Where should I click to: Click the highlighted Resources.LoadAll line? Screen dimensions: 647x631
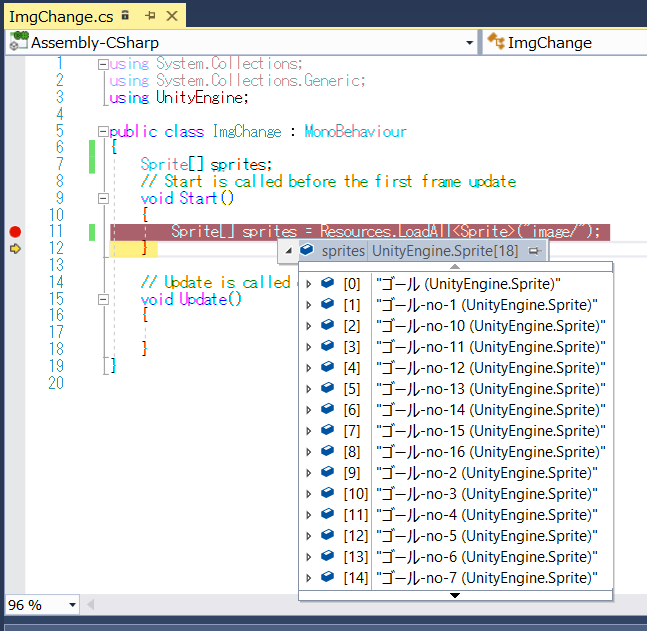[360, 232]
